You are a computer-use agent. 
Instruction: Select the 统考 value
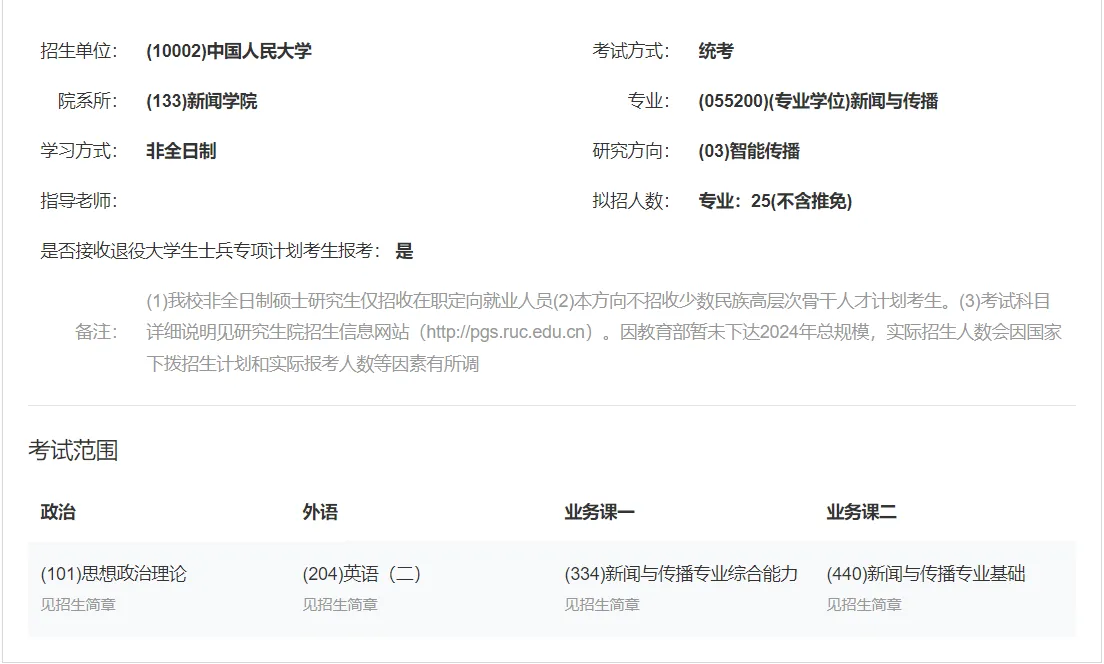click(716, 51)
